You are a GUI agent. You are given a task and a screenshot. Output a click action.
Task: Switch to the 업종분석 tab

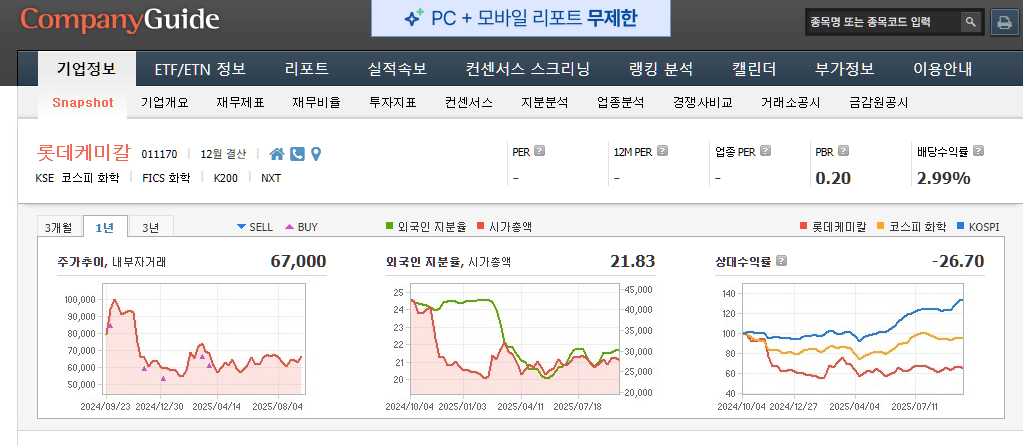(620, 103)
